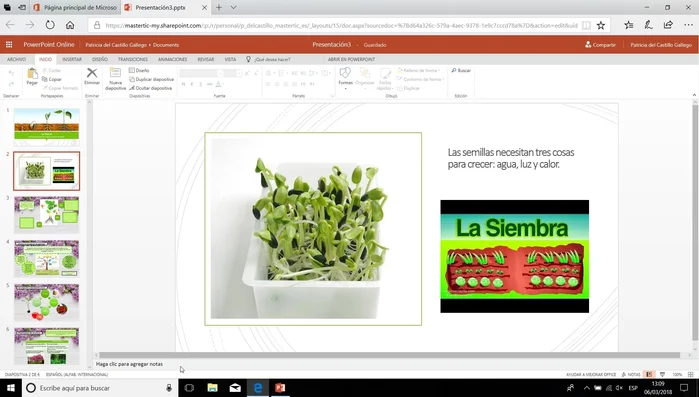Viewport: 699px width, 397px height.
Task: Open the favorites hub icon
Action: pos(629,25)
